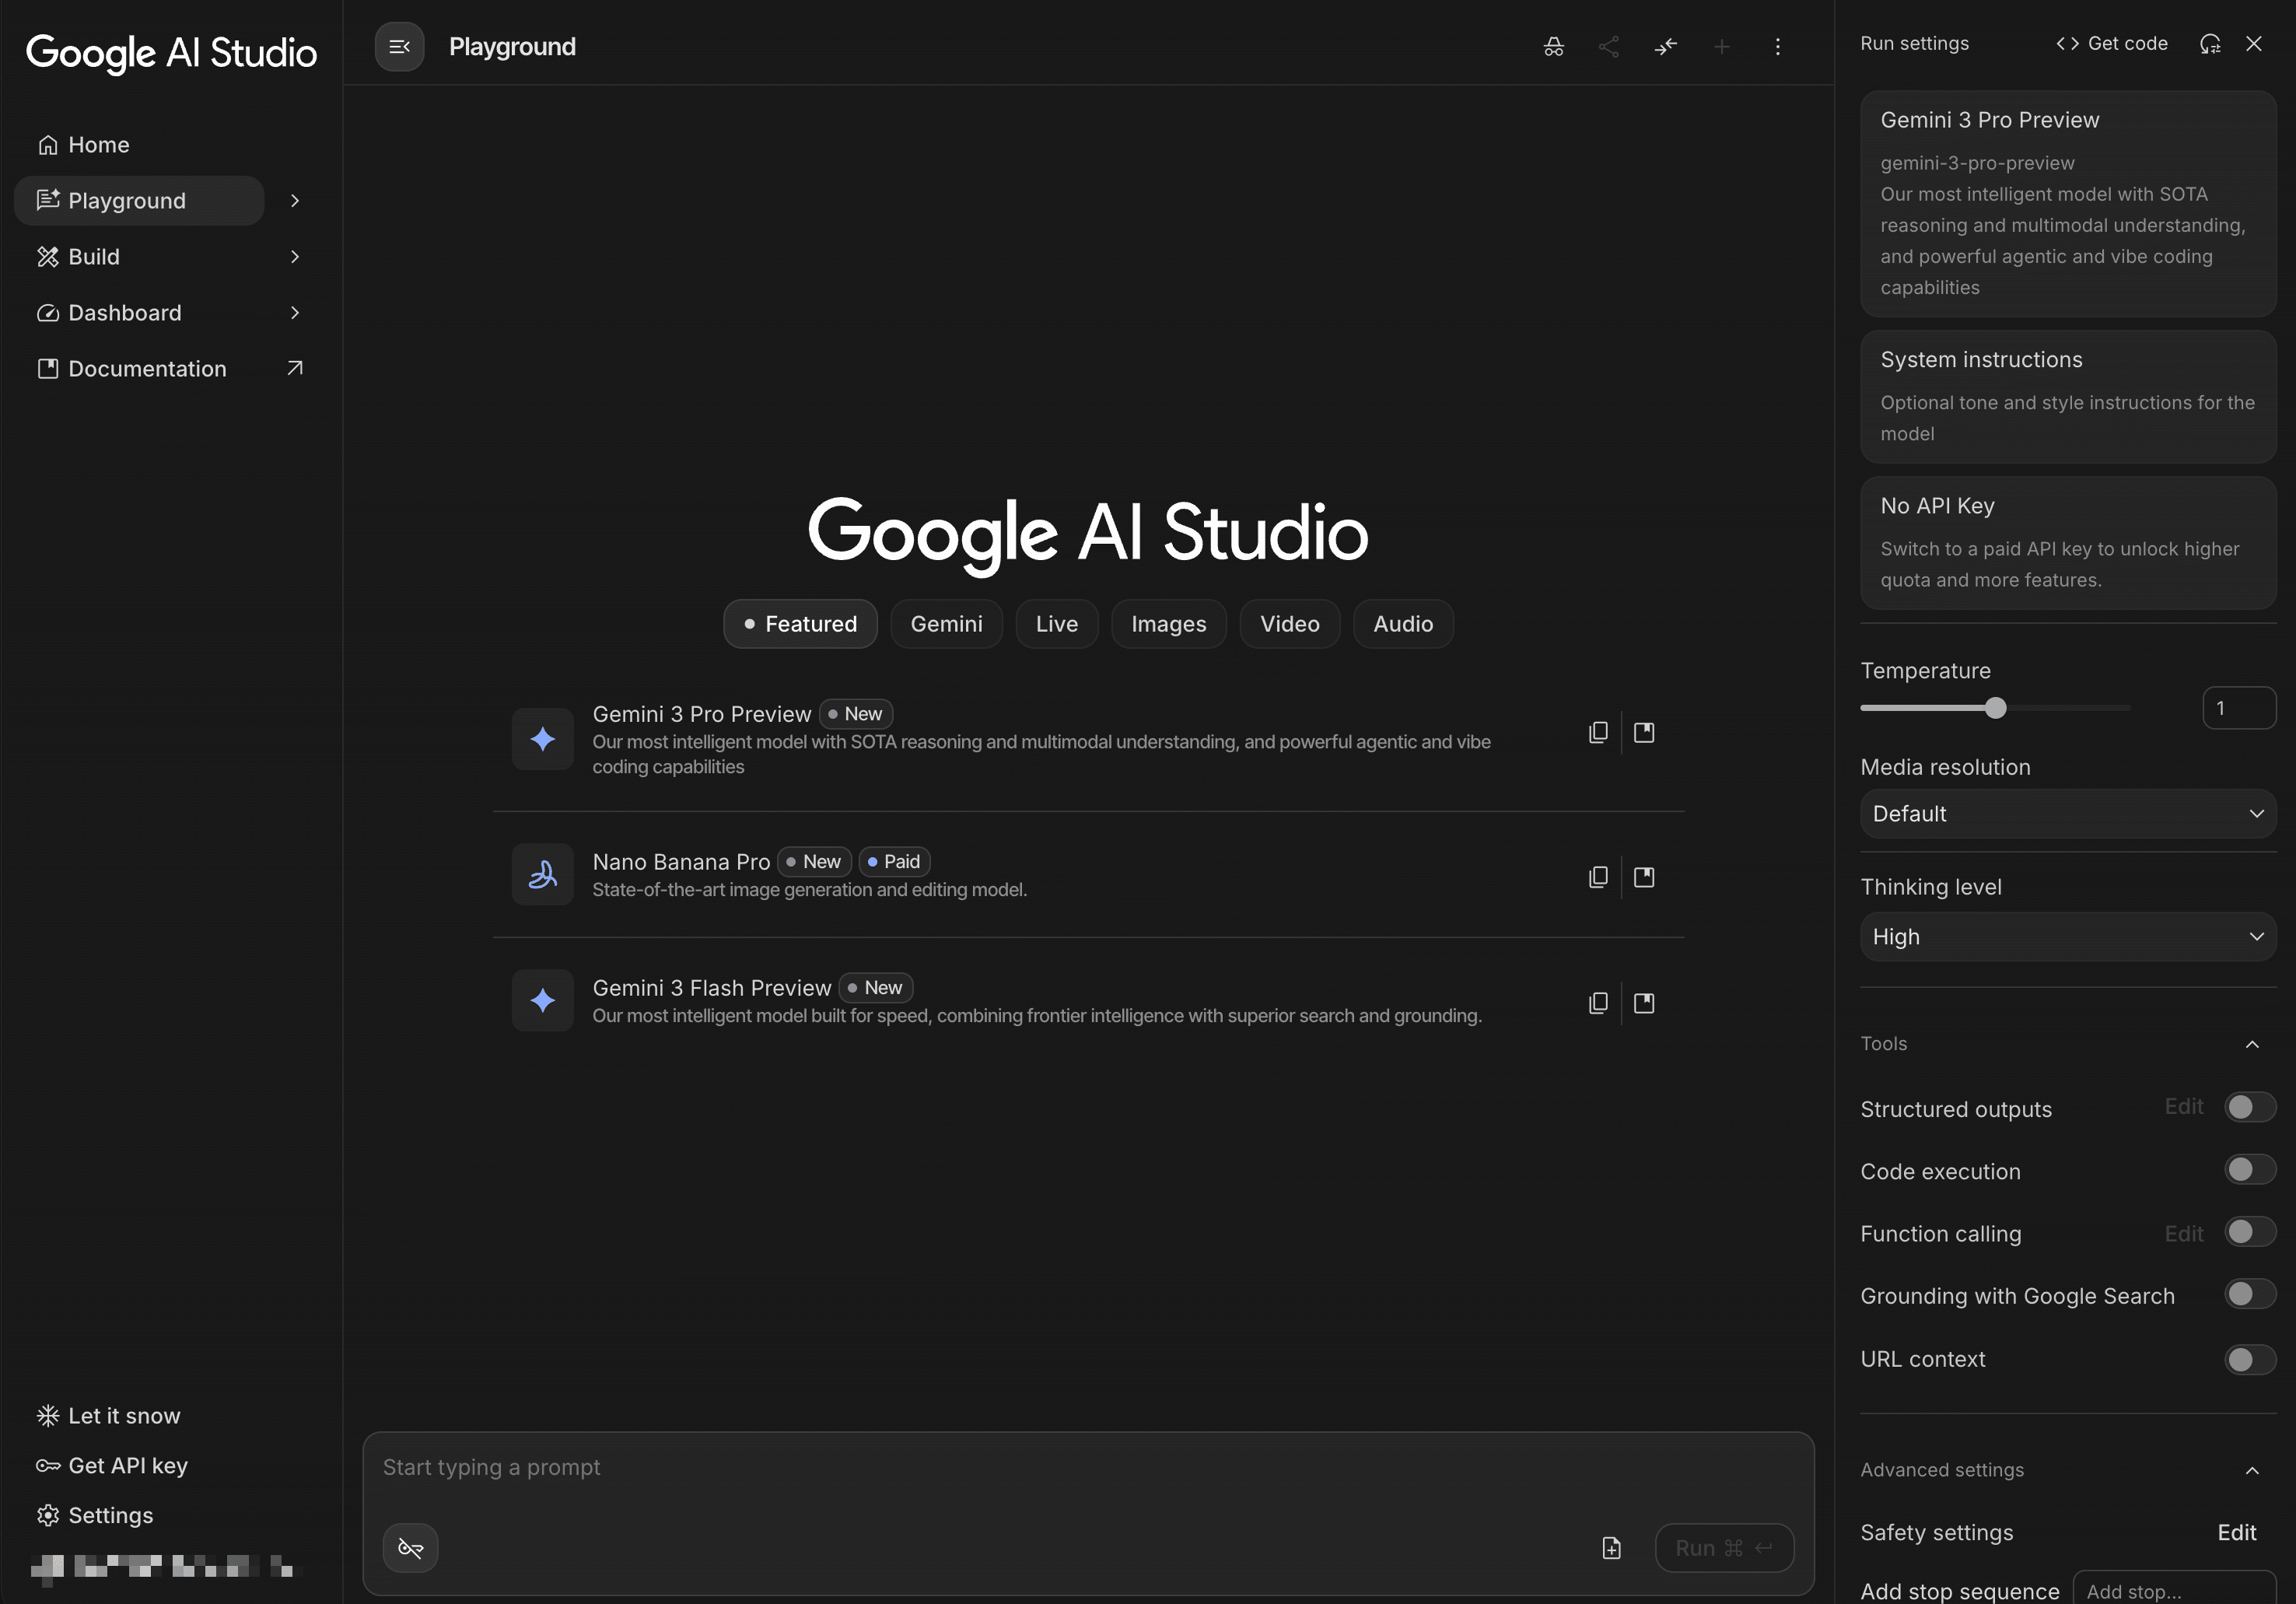This screenshot has width=2296, height=1604.
Task: Reset run settings to default icon
Action: click(2210, 44)
